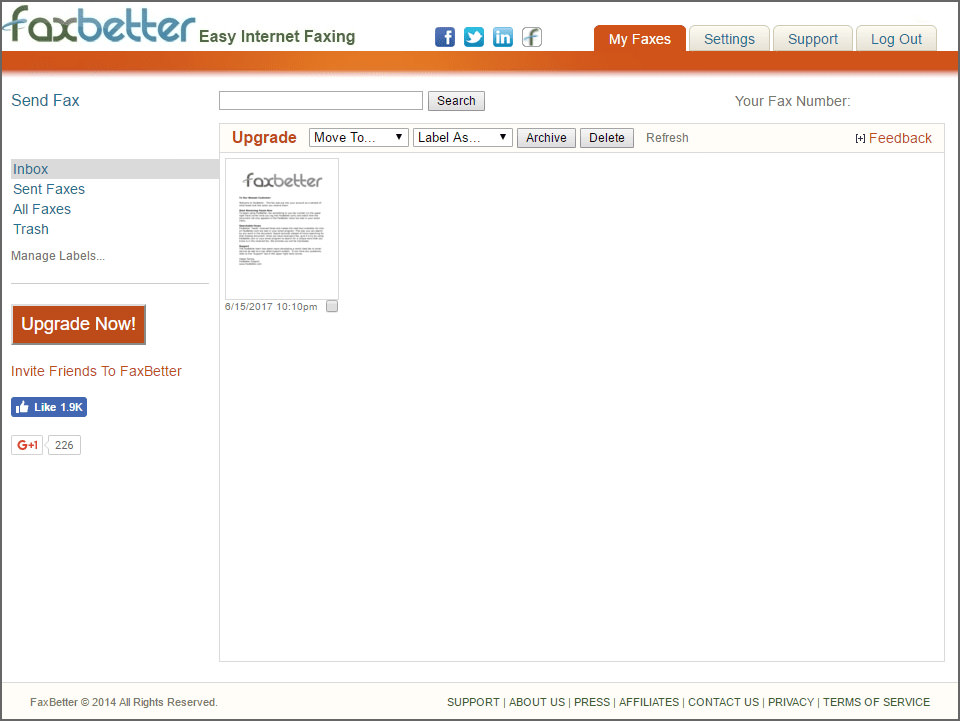Click the FaxBetter © 2014 copyright text

click(x=124, y=702)
